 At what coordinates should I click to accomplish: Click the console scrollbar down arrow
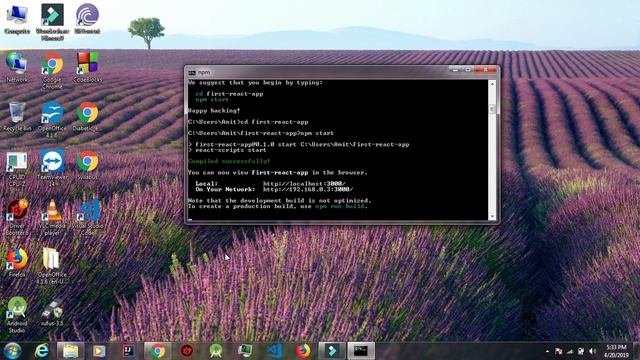492,216
